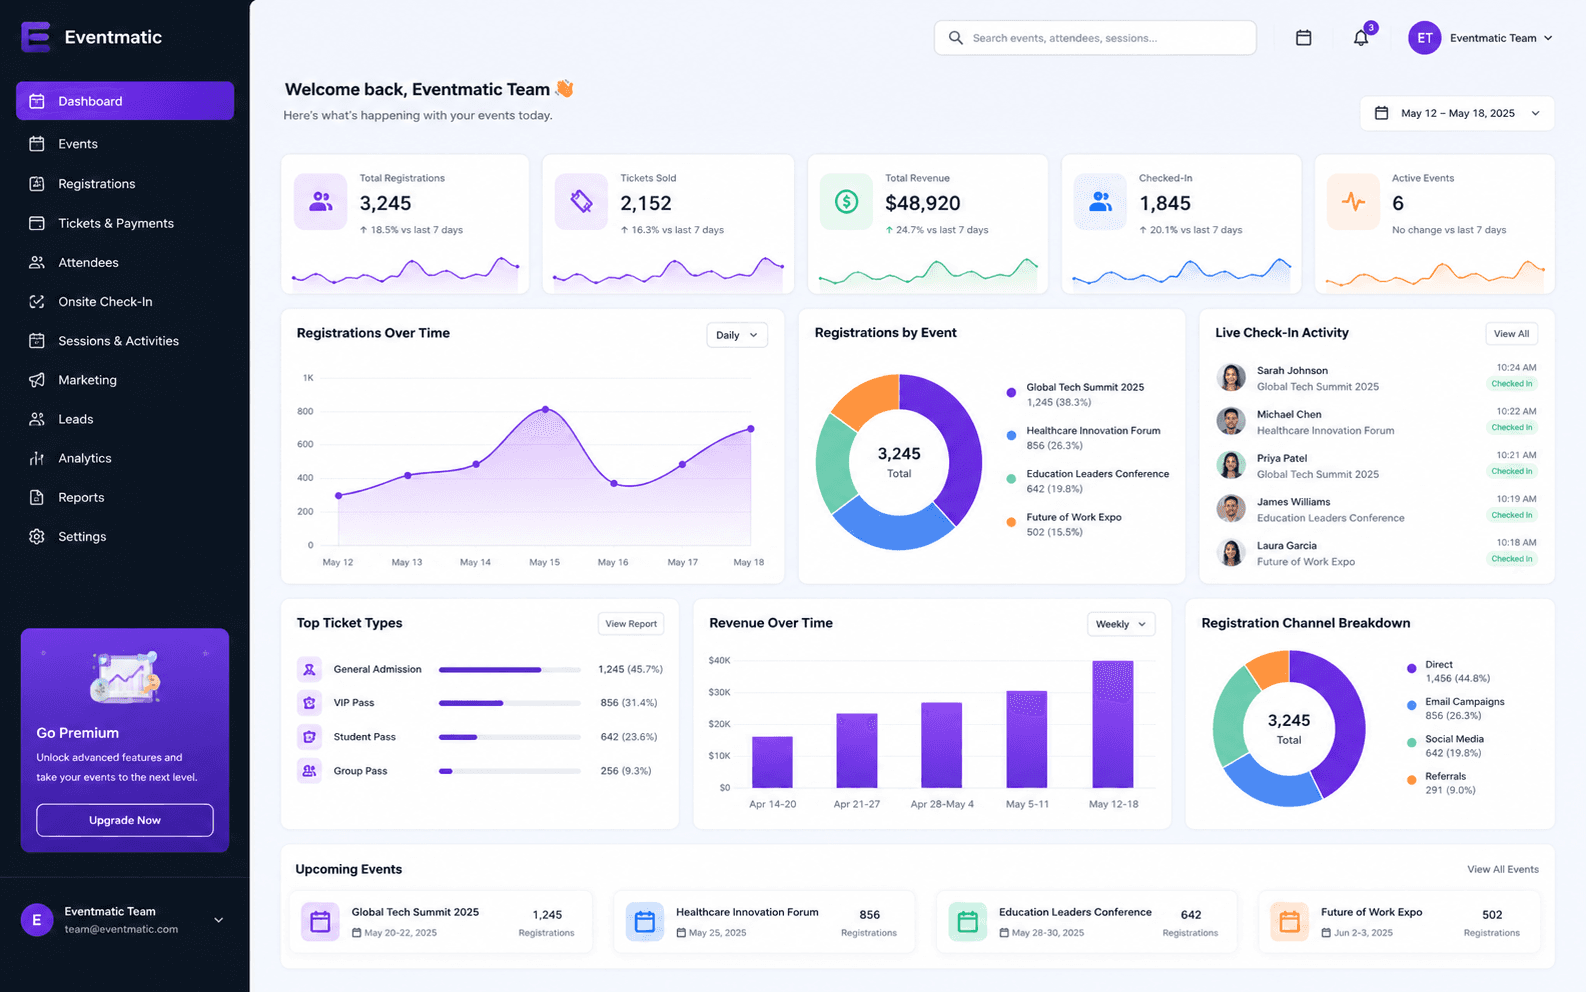Open the Dashboard menu item
This screenshot has width=1586, height=992.
tap(125, 101)
